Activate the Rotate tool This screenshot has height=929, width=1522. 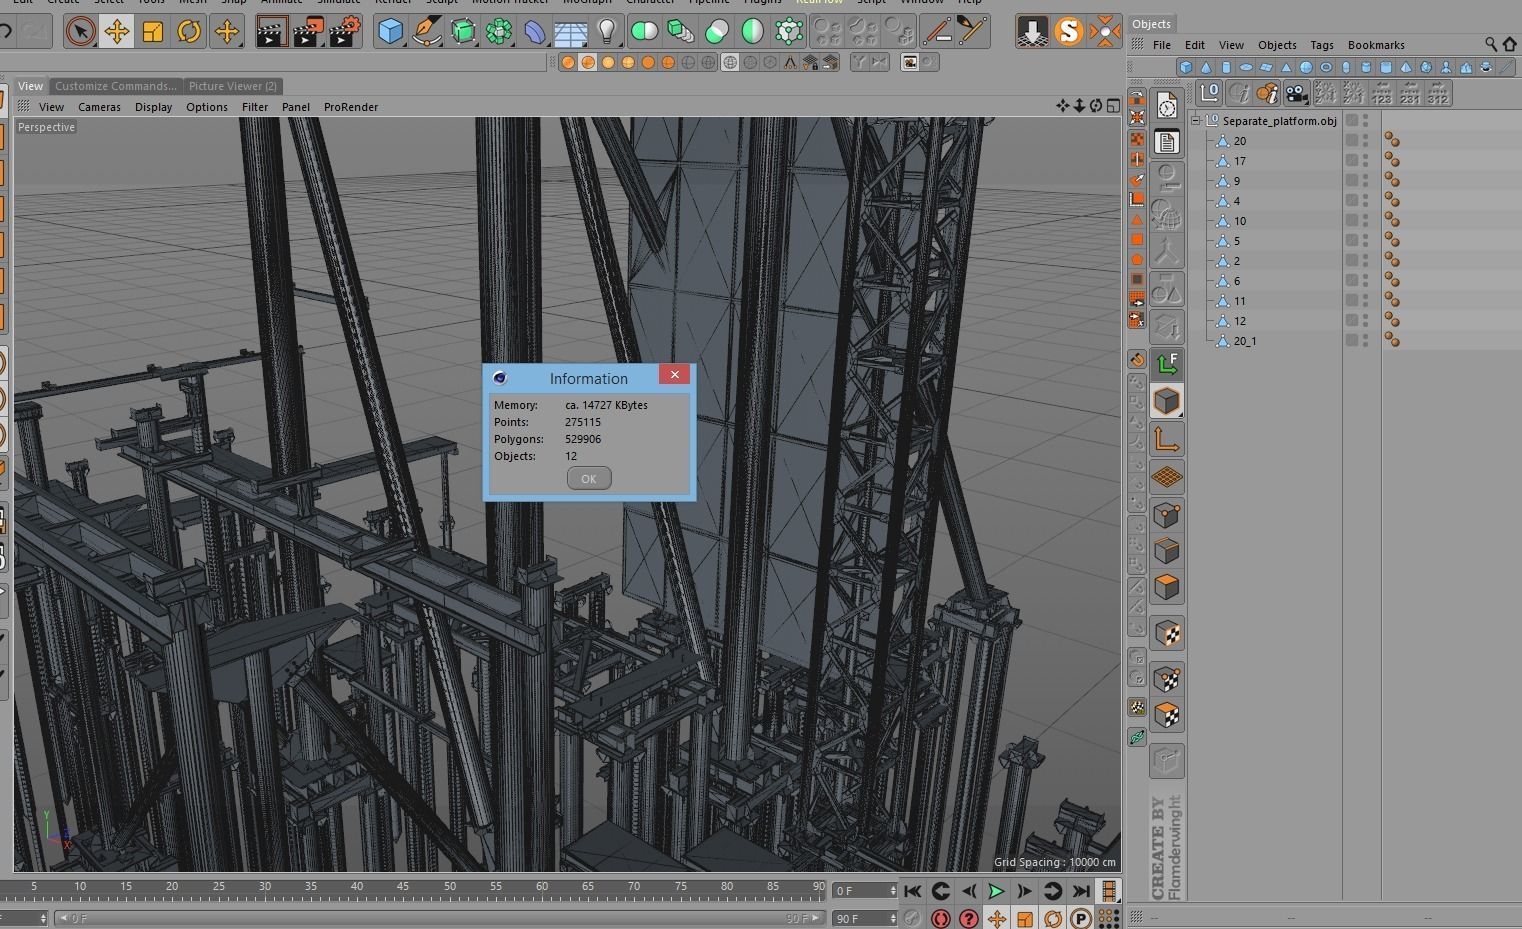click(x=188, y=31)
